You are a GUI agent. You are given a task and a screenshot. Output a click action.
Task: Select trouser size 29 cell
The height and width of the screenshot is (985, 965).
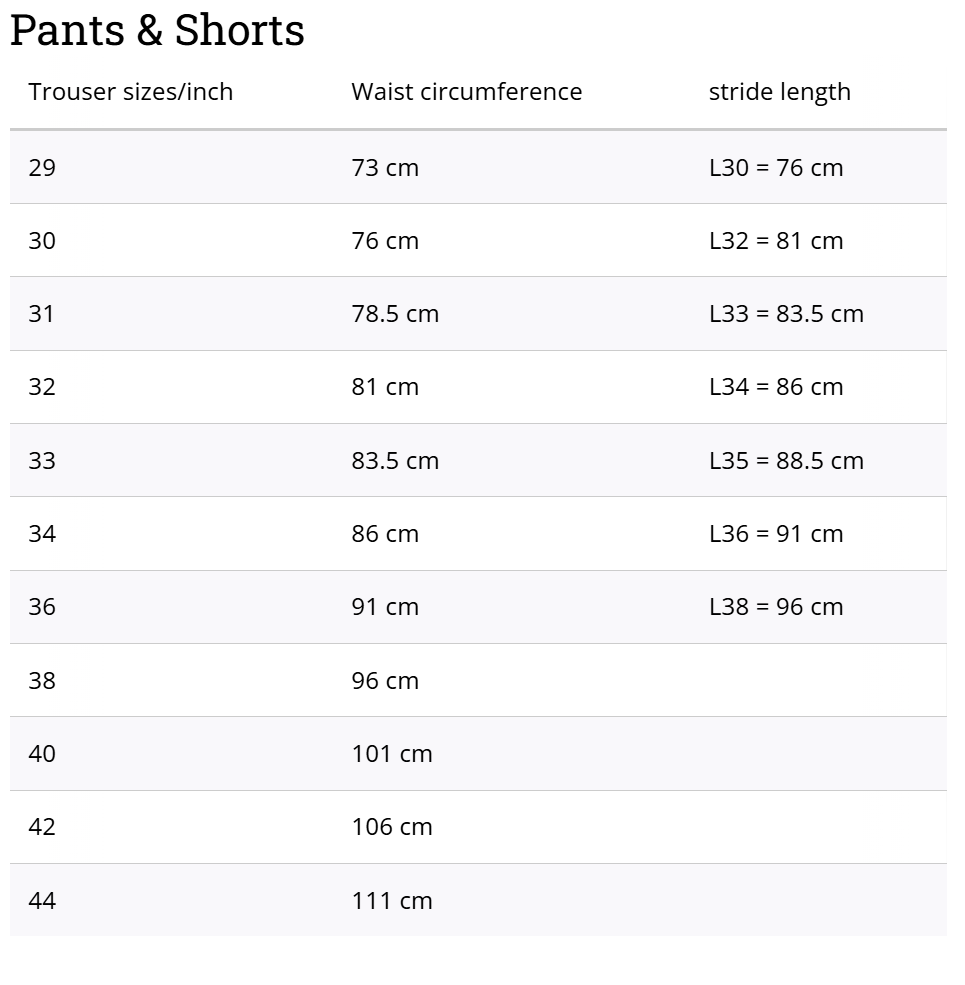pyautogui.click(x=42, y=167)
